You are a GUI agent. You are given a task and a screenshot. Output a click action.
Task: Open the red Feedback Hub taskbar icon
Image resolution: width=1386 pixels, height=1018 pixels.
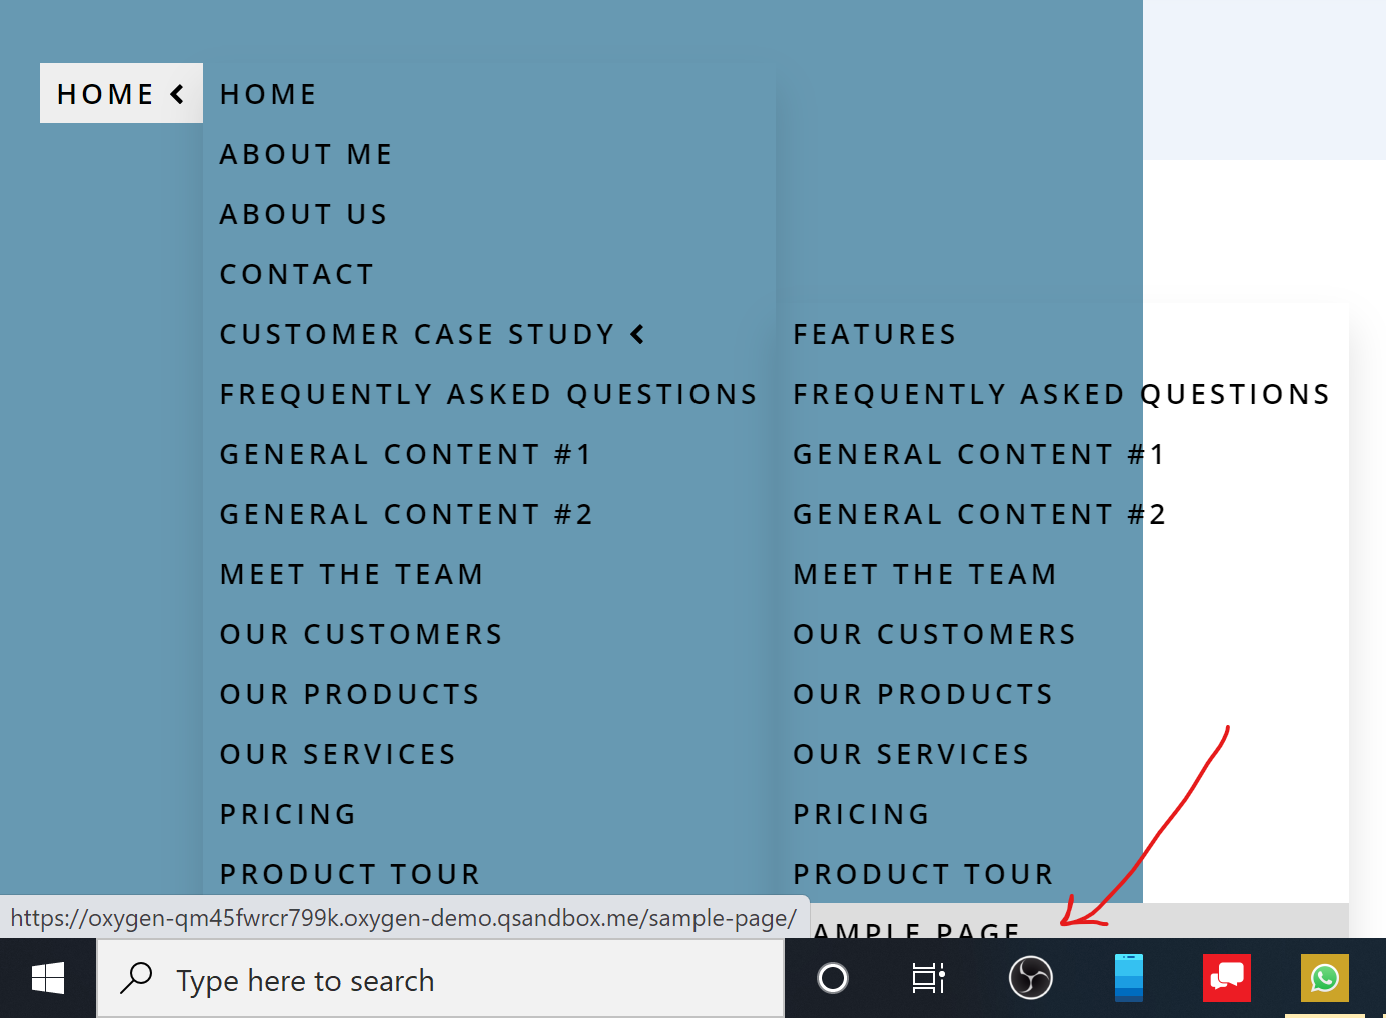click(1226, 978)
